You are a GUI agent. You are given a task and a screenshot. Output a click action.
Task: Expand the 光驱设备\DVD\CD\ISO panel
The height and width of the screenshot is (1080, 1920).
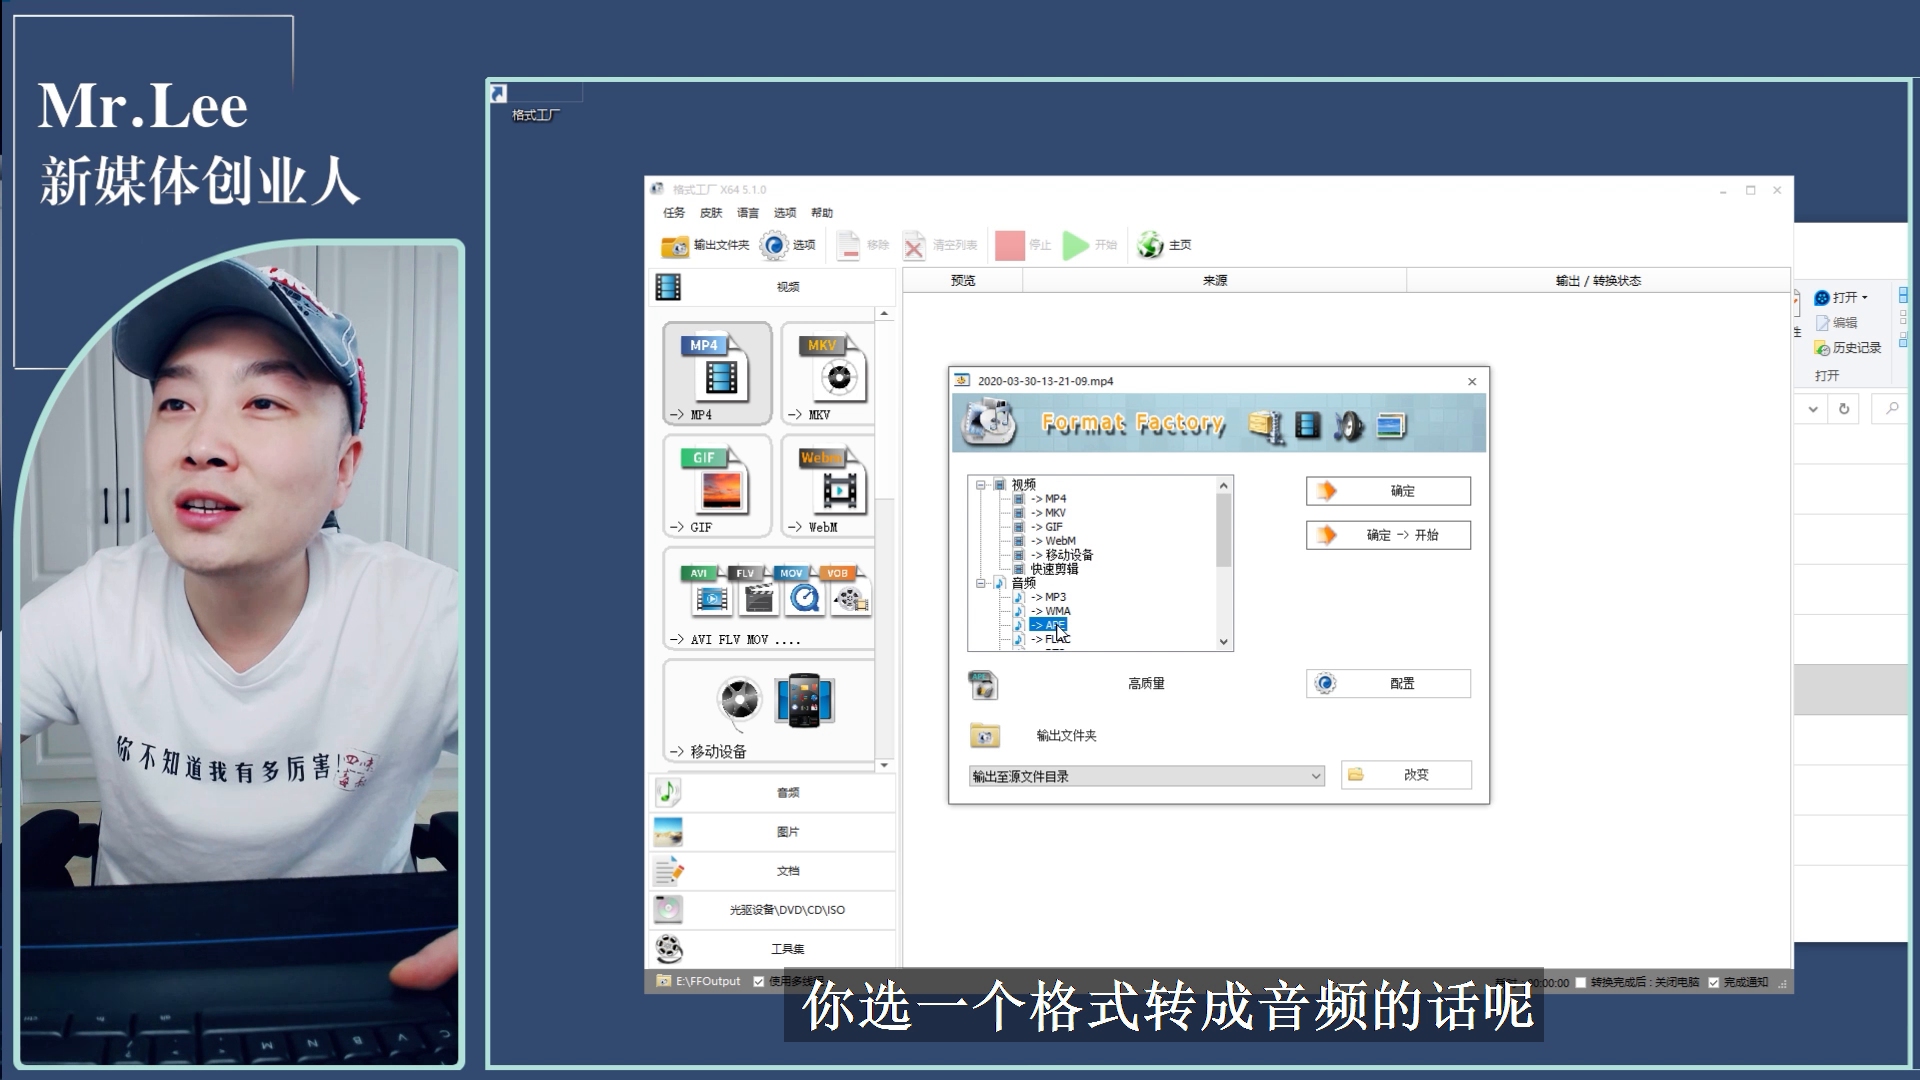coord(772,910)
